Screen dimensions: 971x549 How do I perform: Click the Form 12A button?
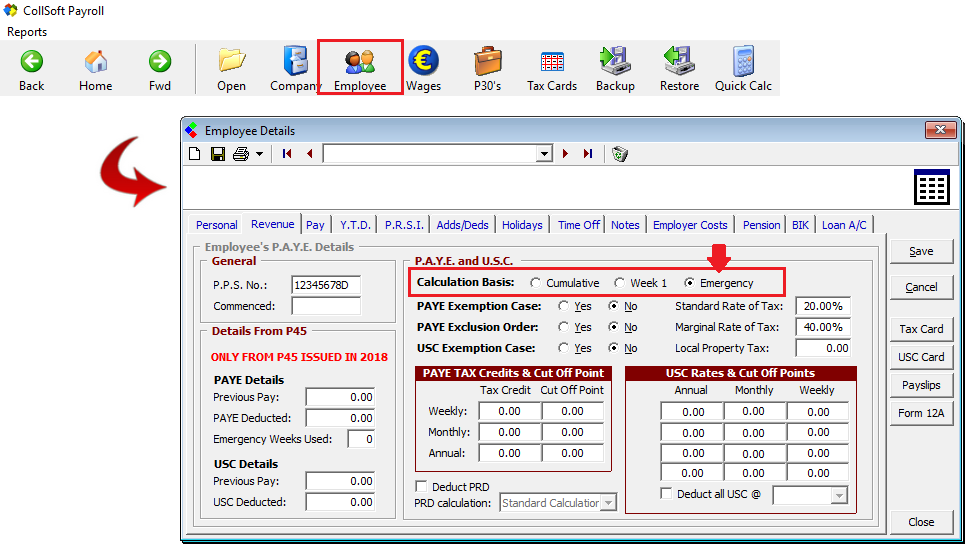click(921, 413)
